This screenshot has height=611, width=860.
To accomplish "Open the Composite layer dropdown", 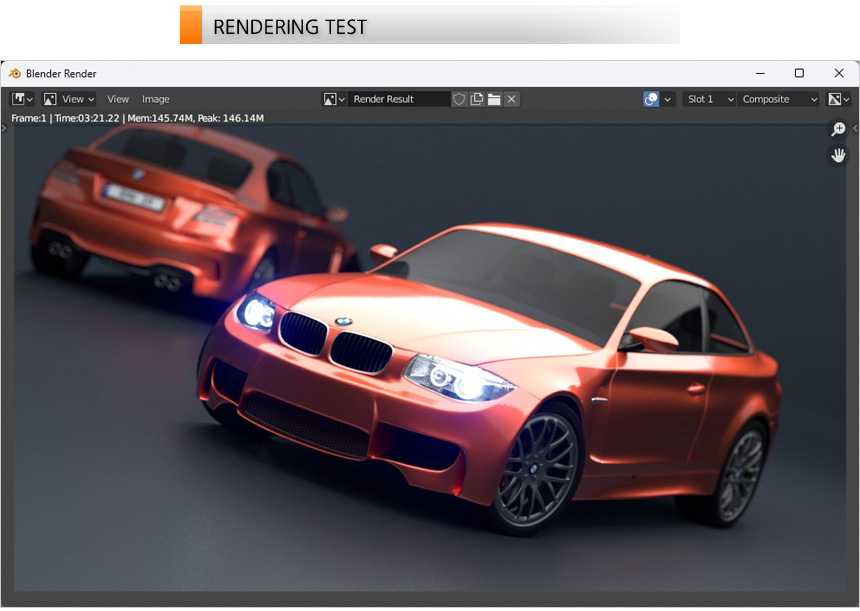I will tap(779, 99).
